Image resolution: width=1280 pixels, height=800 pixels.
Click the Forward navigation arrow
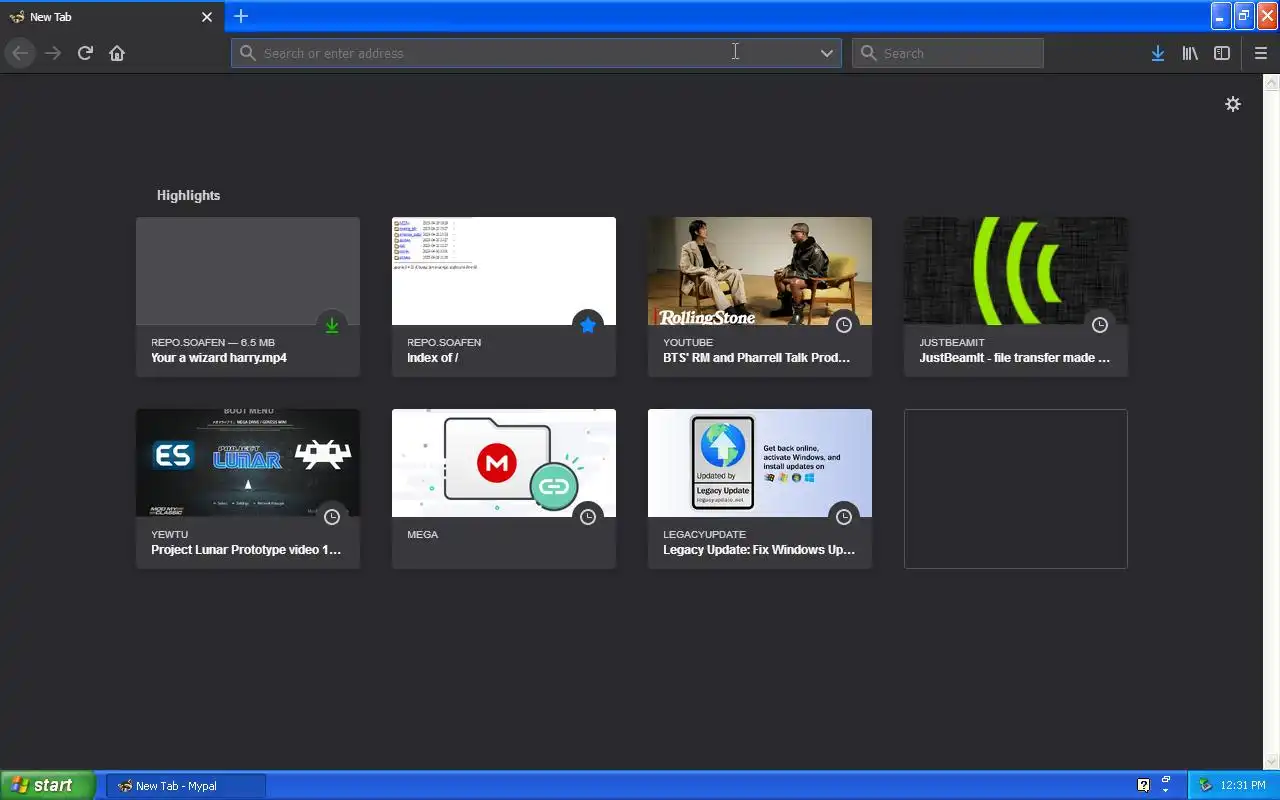point(53,53)
